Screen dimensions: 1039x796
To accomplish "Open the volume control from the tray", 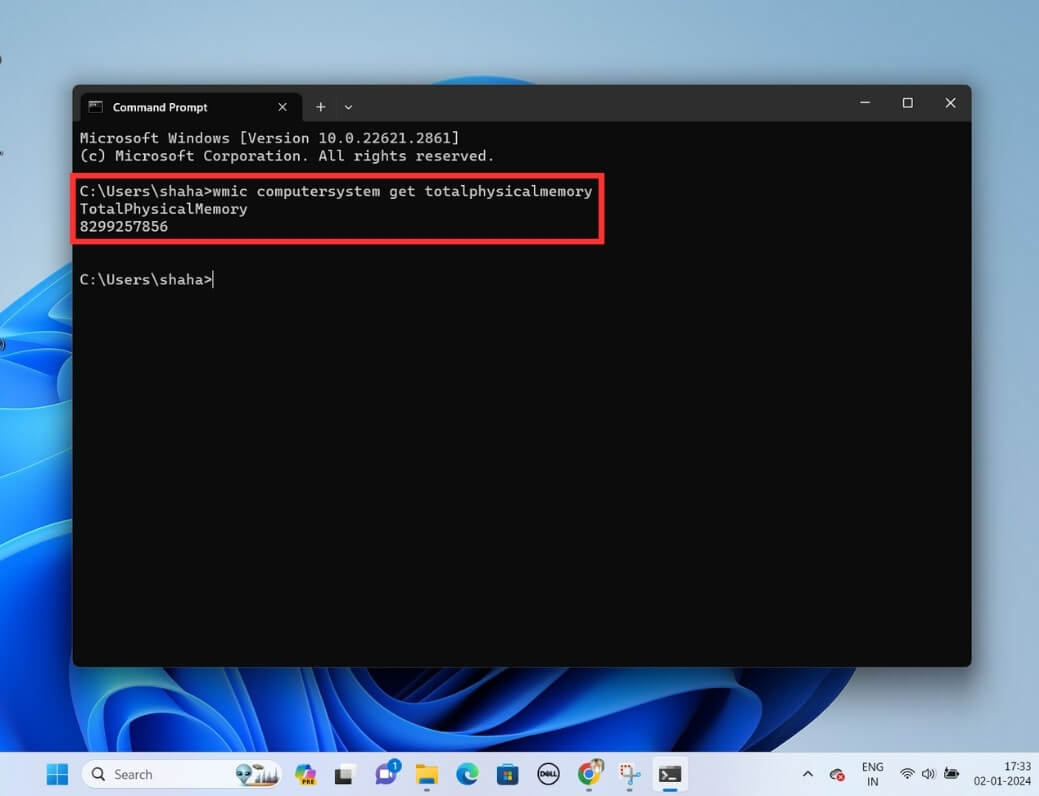I will [930, 774].
